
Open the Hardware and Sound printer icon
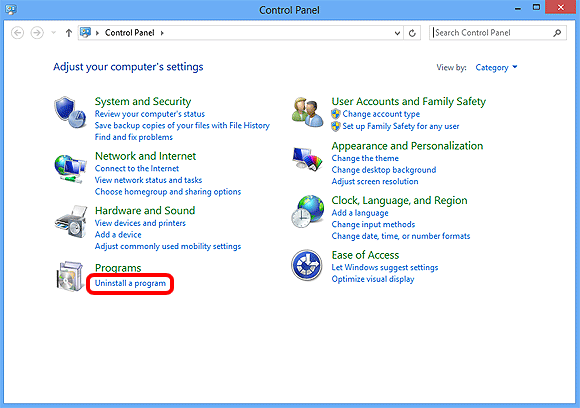tap(71, 222)
